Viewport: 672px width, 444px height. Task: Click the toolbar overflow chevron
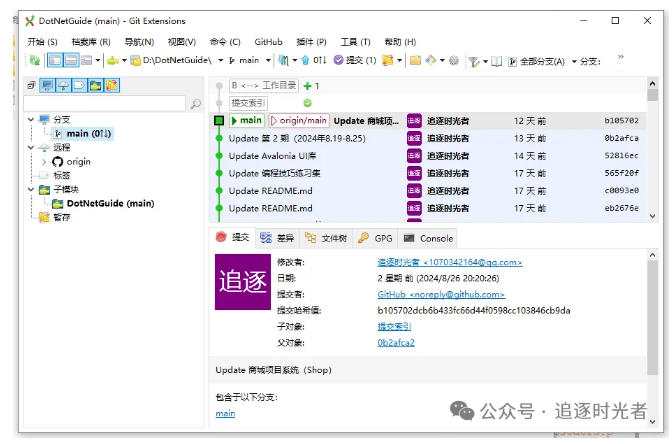coord(621,57)
